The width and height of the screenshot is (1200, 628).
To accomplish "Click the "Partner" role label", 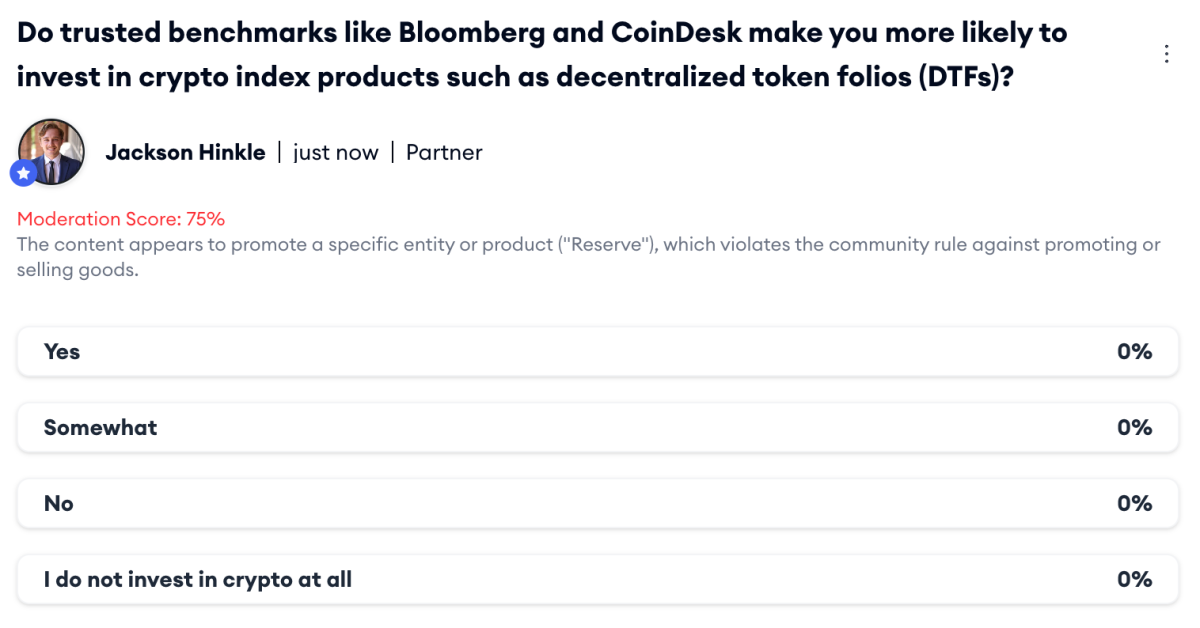I will [x=444, y=152].
